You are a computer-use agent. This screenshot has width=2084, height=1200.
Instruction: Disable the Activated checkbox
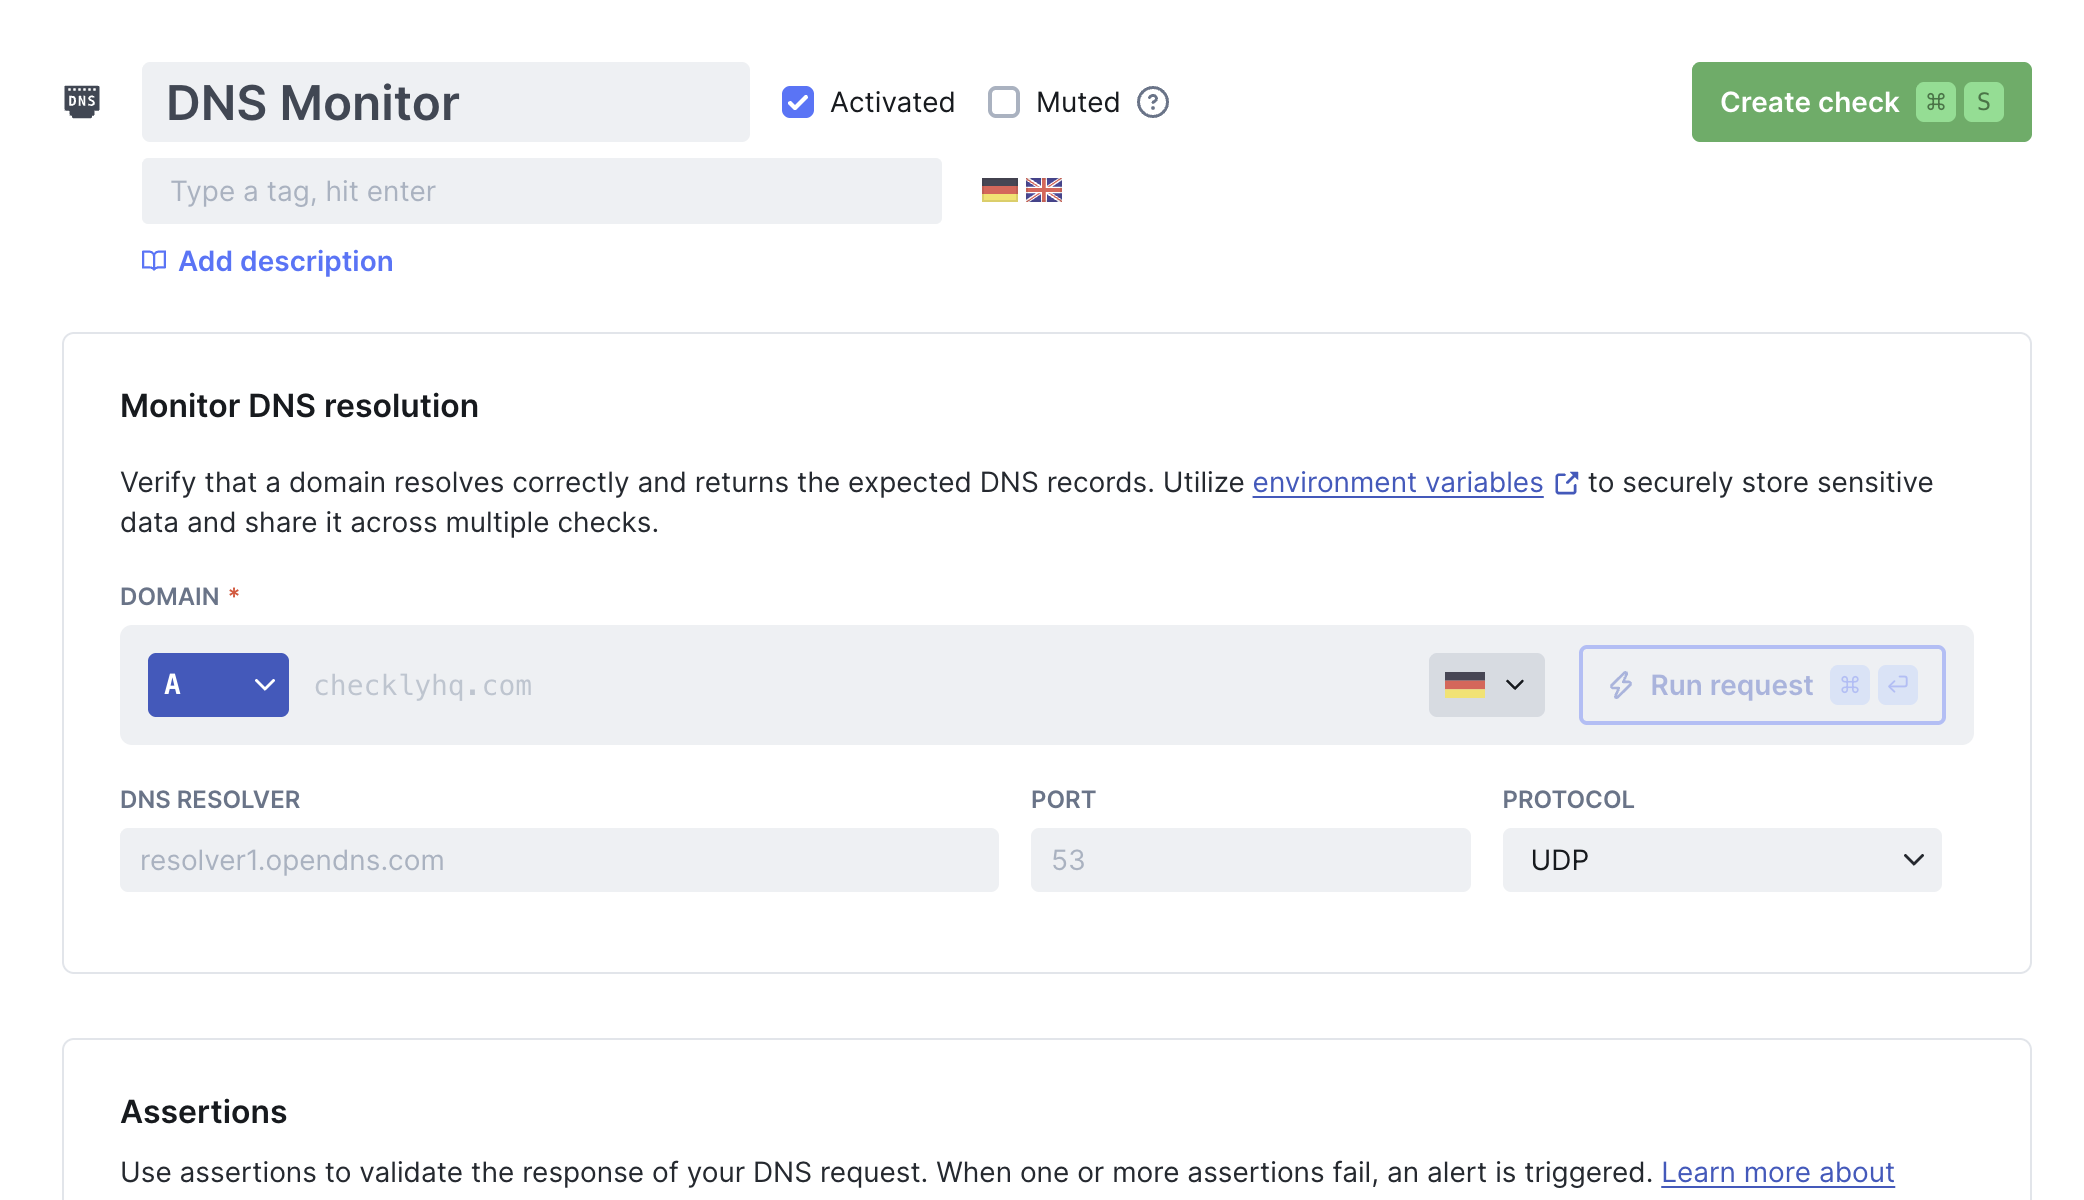(797, 101)
